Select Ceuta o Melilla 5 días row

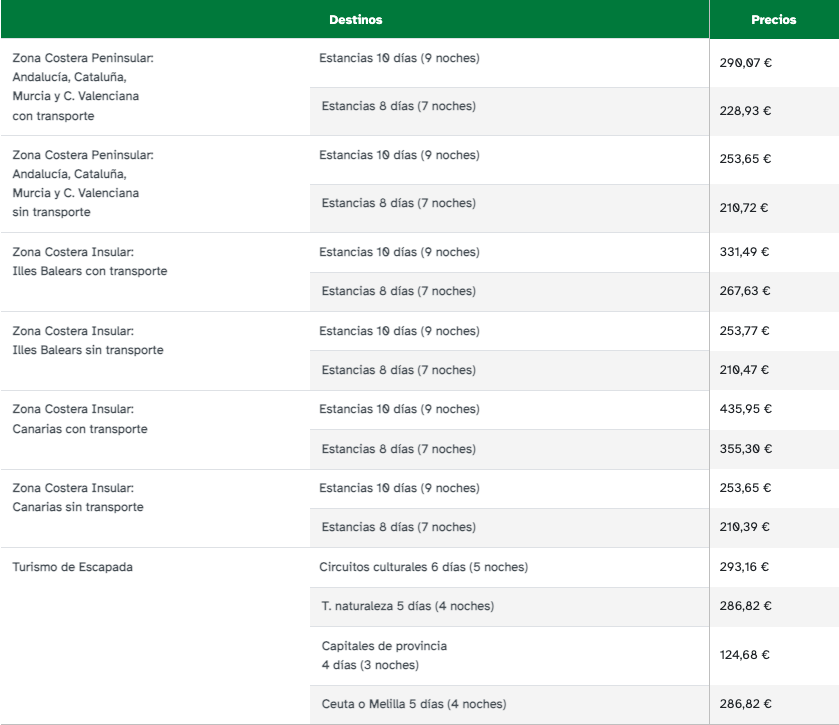point(413,704)
